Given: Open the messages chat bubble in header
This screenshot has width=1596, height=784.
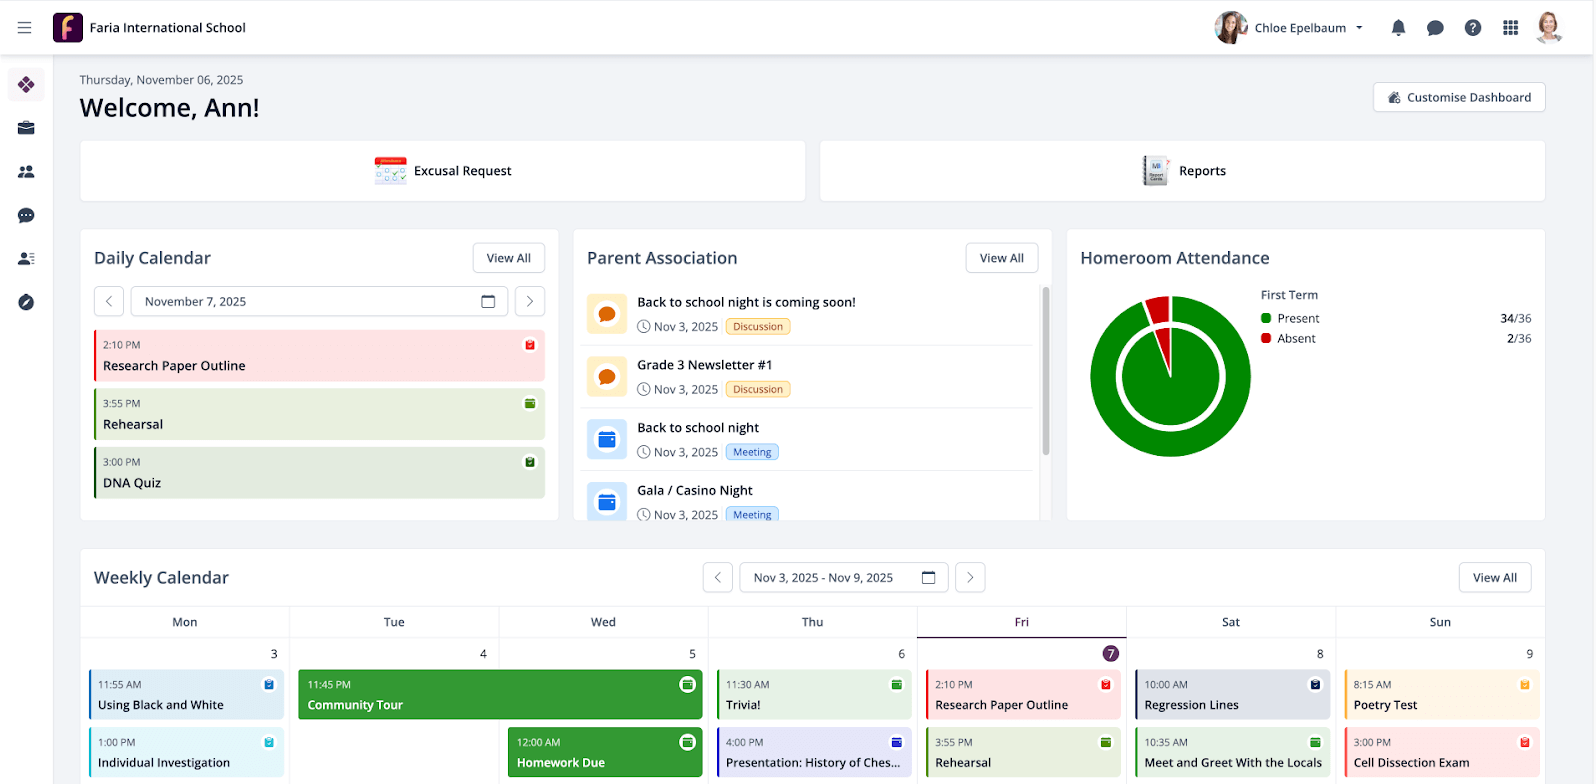Looking at the screenshot, I should click(x=1435, y=28).
